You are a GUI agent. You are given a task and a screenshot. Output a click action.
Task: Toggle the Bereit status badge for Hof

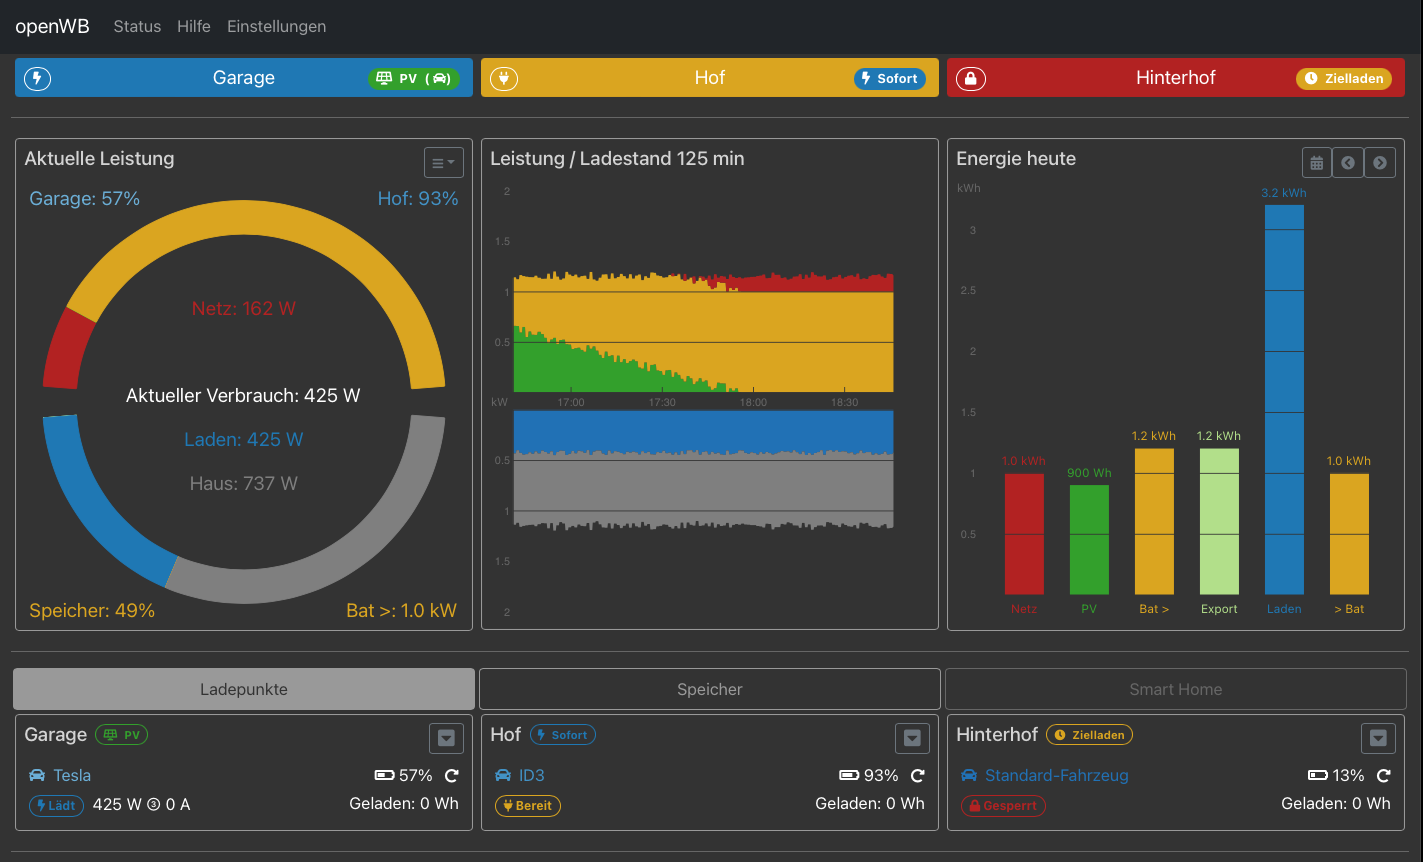click(528, 805)
